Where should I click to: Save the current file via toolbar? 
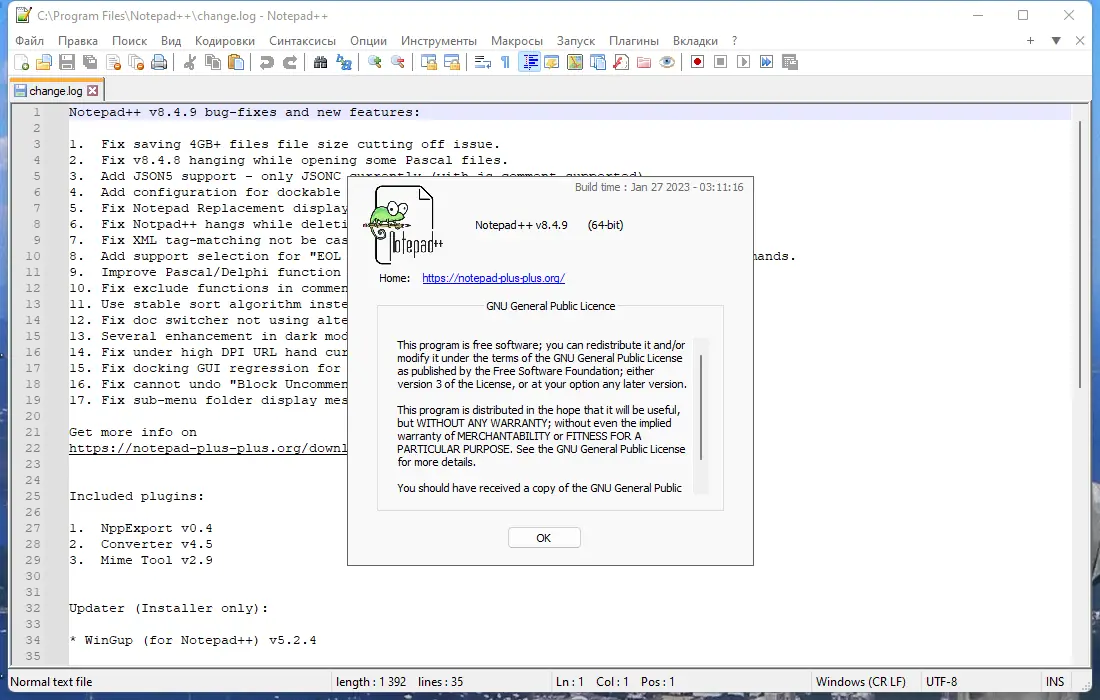pos(67,62)
